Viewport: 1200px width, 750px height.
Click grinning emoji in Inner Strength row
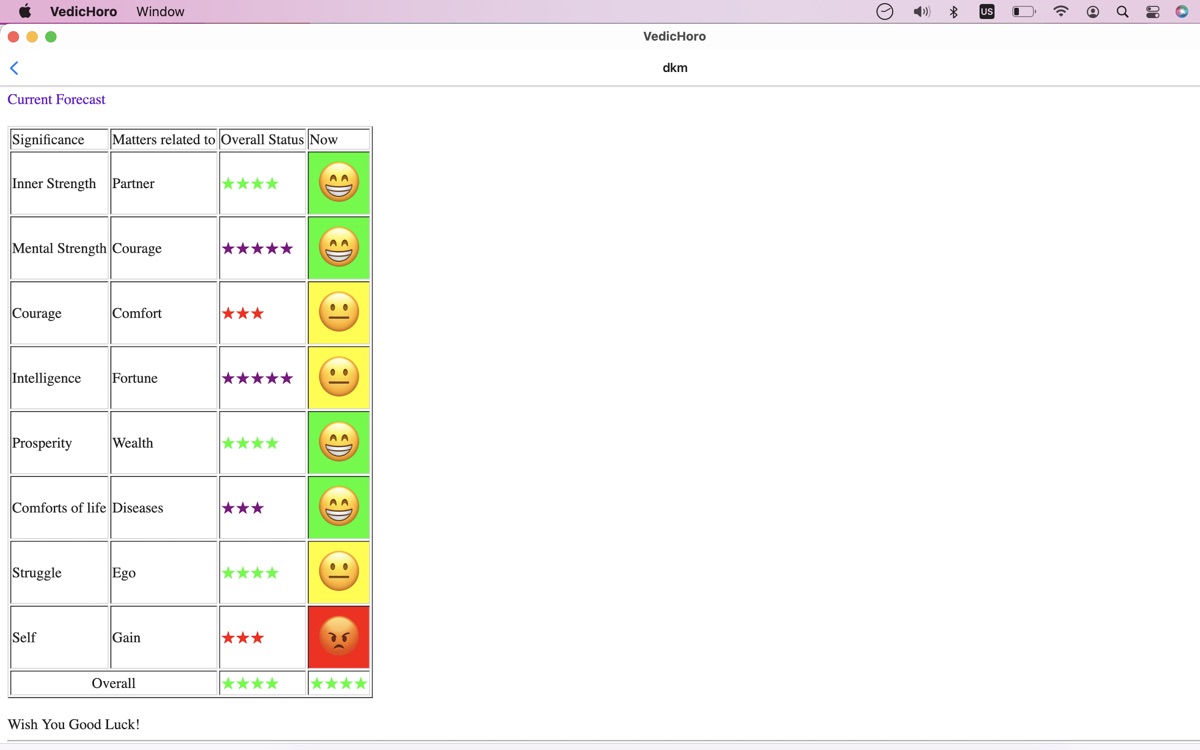[339, 183]
